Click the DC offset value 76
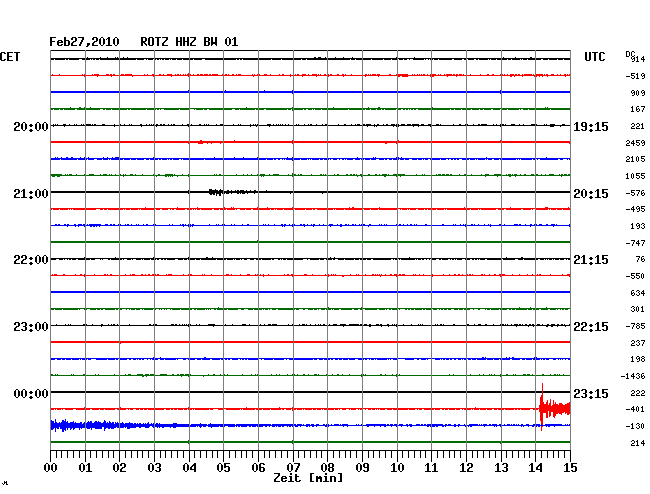This screenshot has width=650, height=494. 640,259
